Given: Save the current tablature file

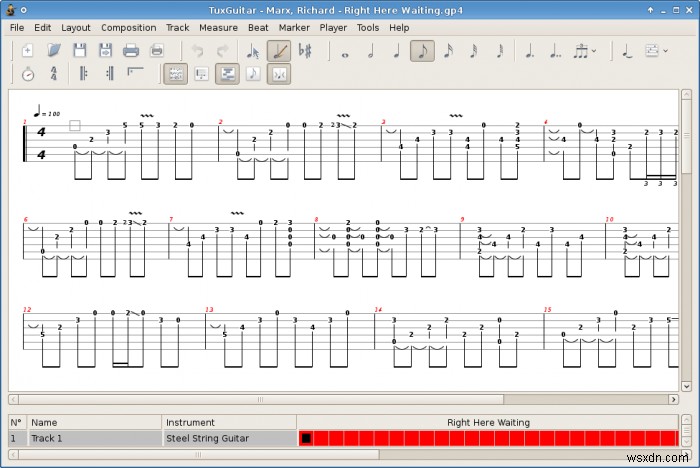Looking at the screenshot, I should coord(79,50).
